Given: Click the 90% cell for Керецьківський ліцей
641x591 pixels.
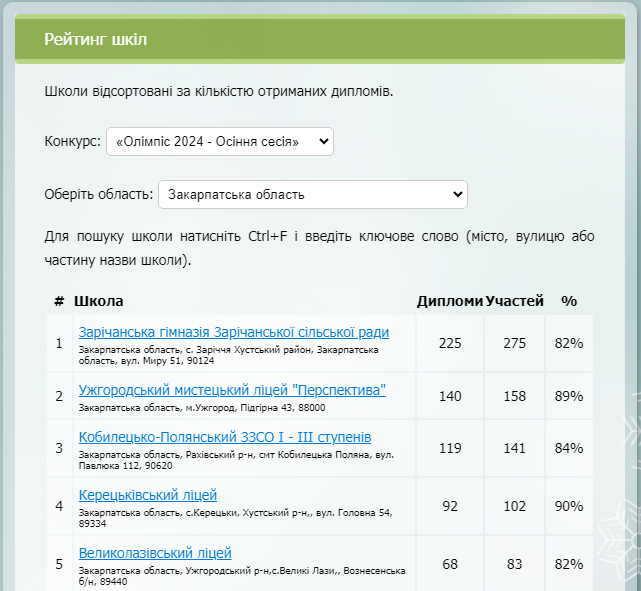Looking at the screenshot, I should 569,506.
